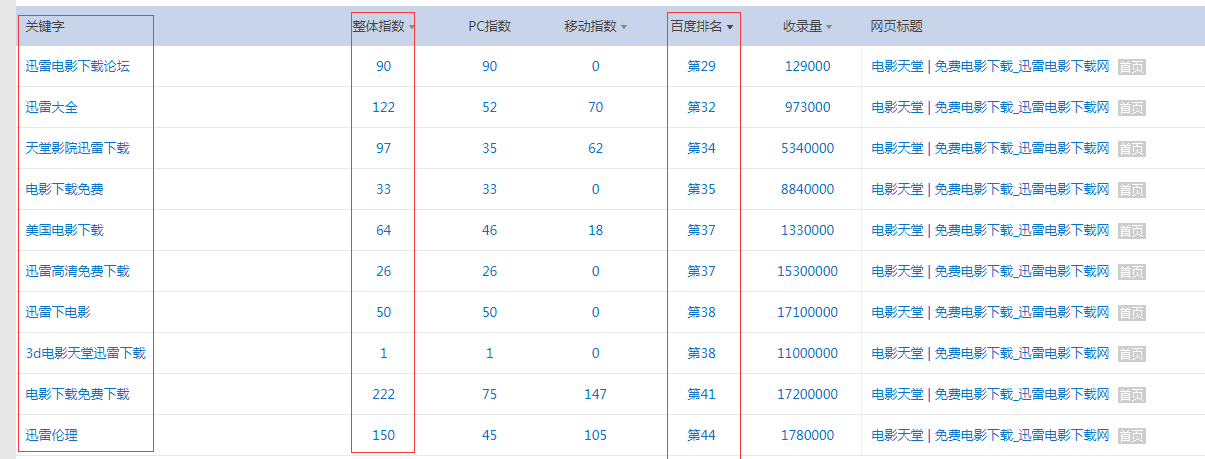Click PC index value 75
Screen dimensions: 1205x459
(x=489, y=394)
